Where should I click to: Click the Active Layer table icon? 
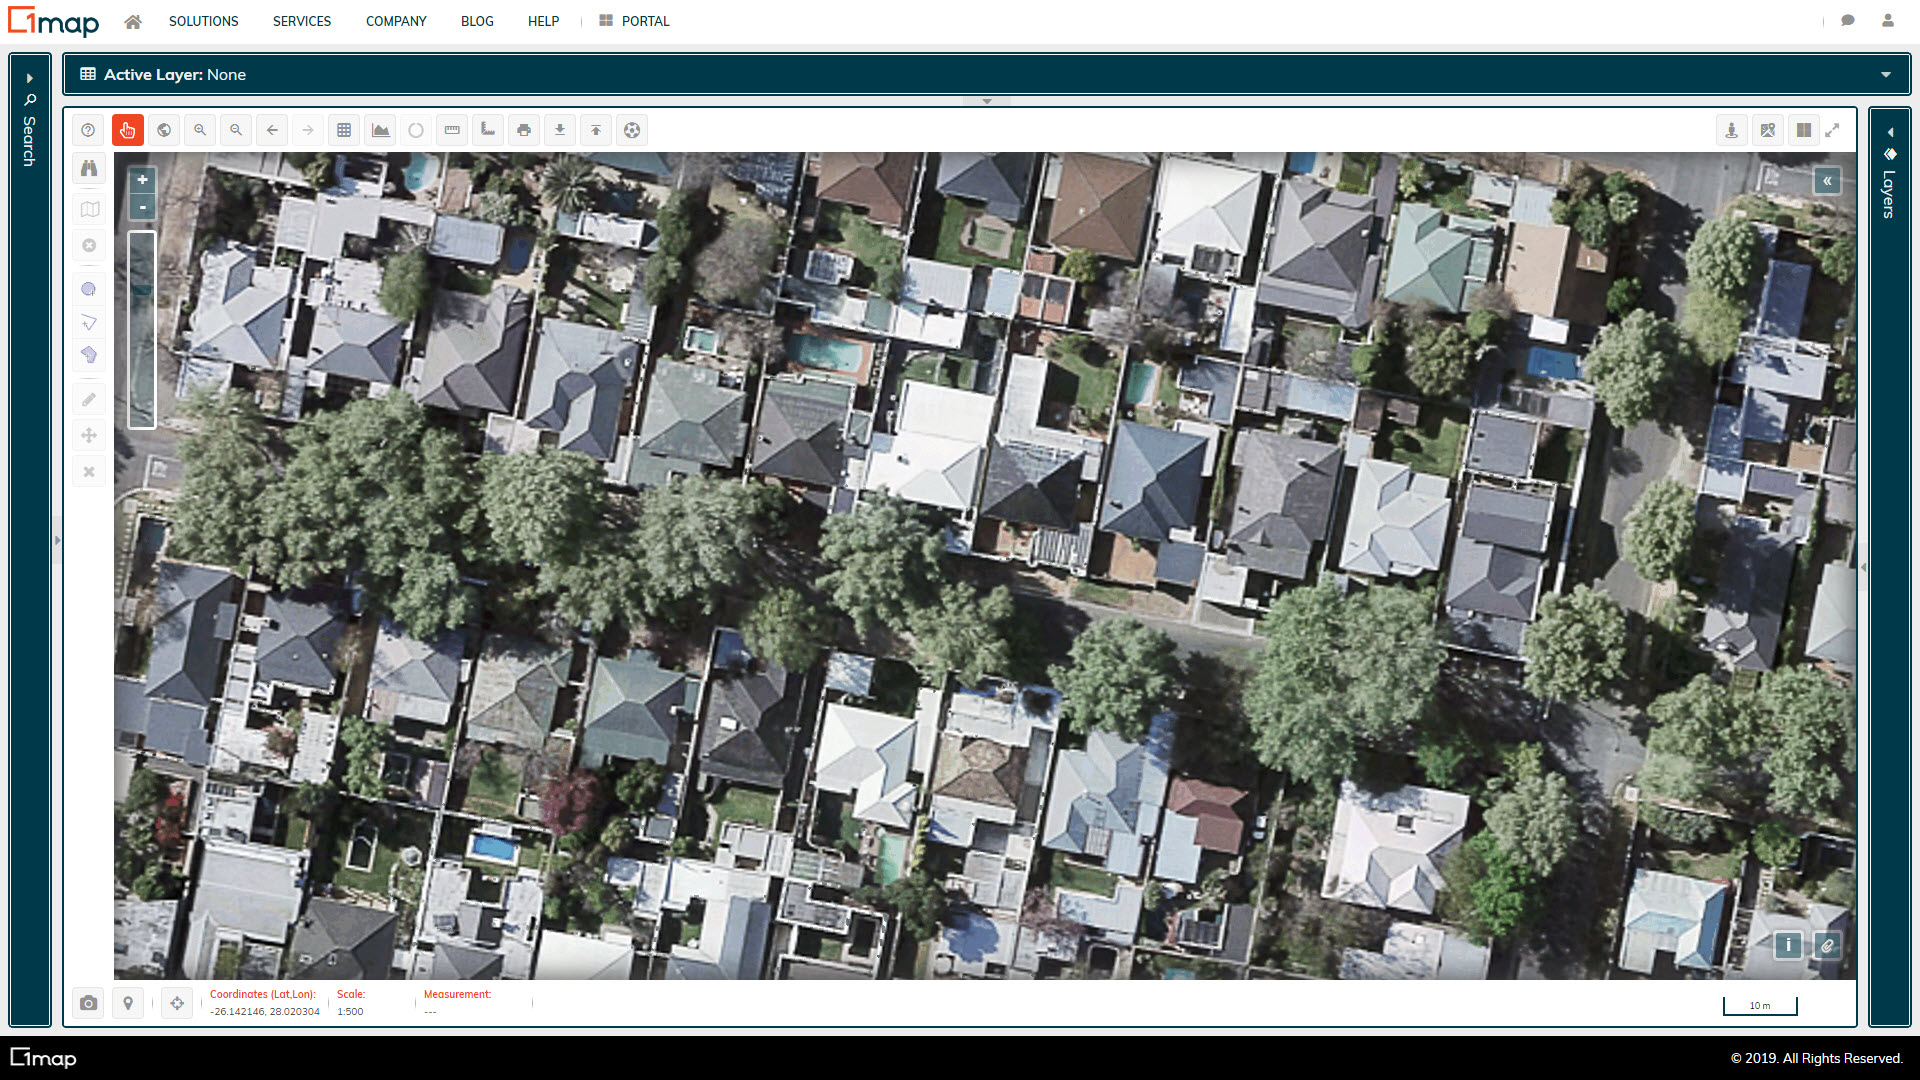pos(88,74)
